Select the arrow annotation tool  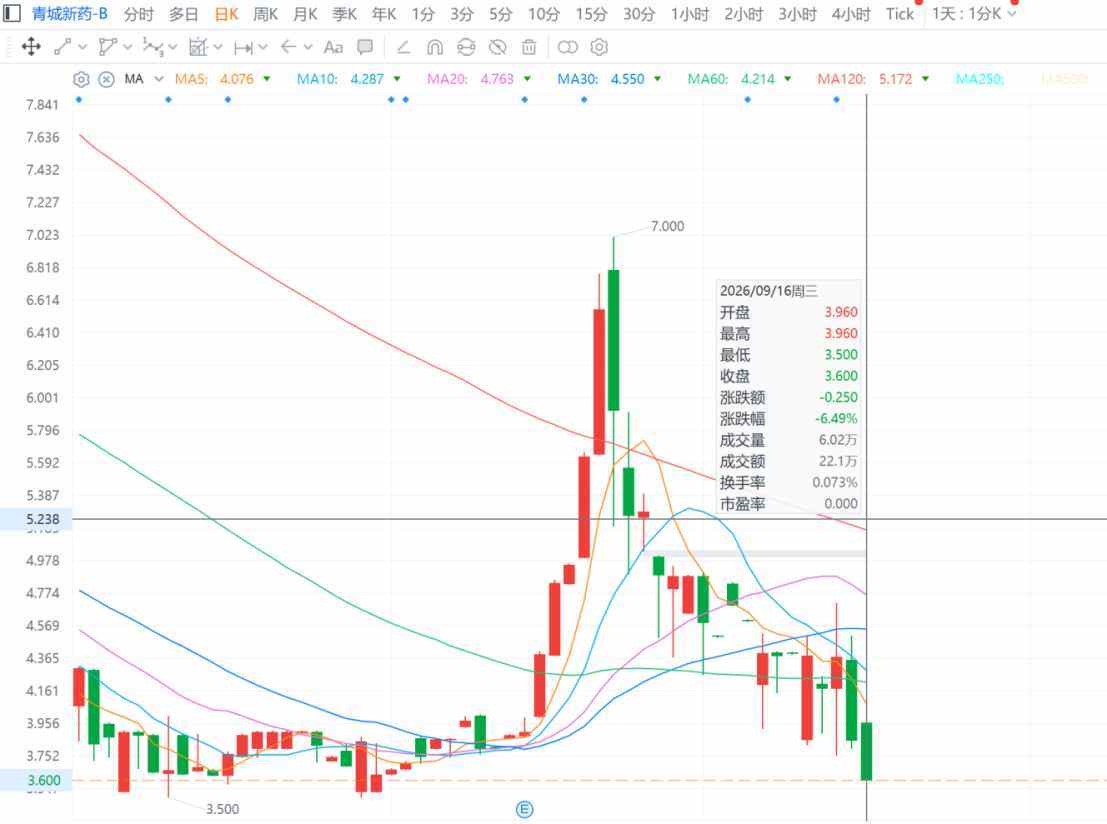[x=288, y=47]
